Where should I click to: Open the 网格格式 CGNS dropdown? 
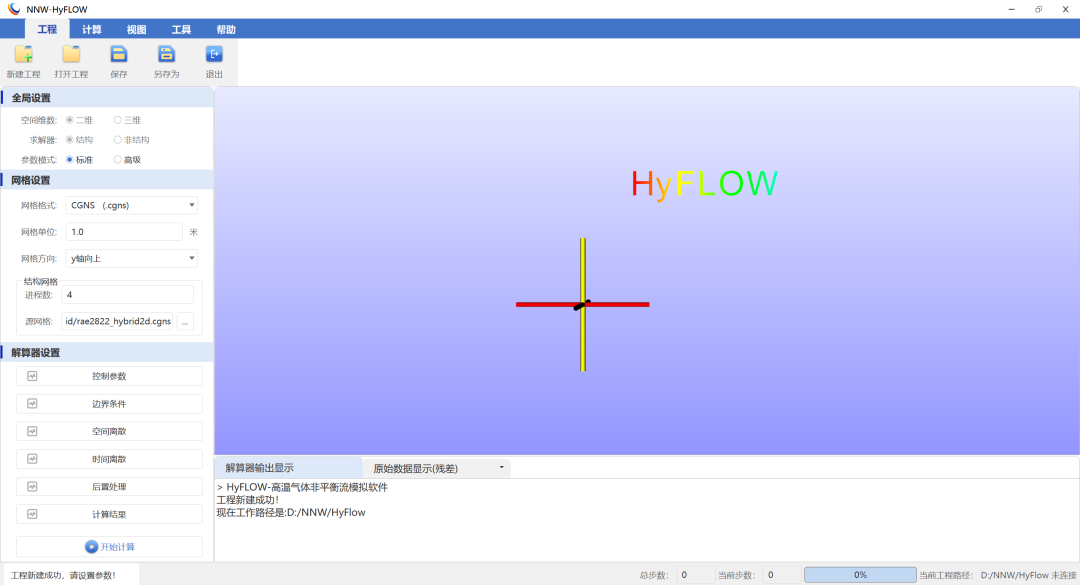click(132, 205)
